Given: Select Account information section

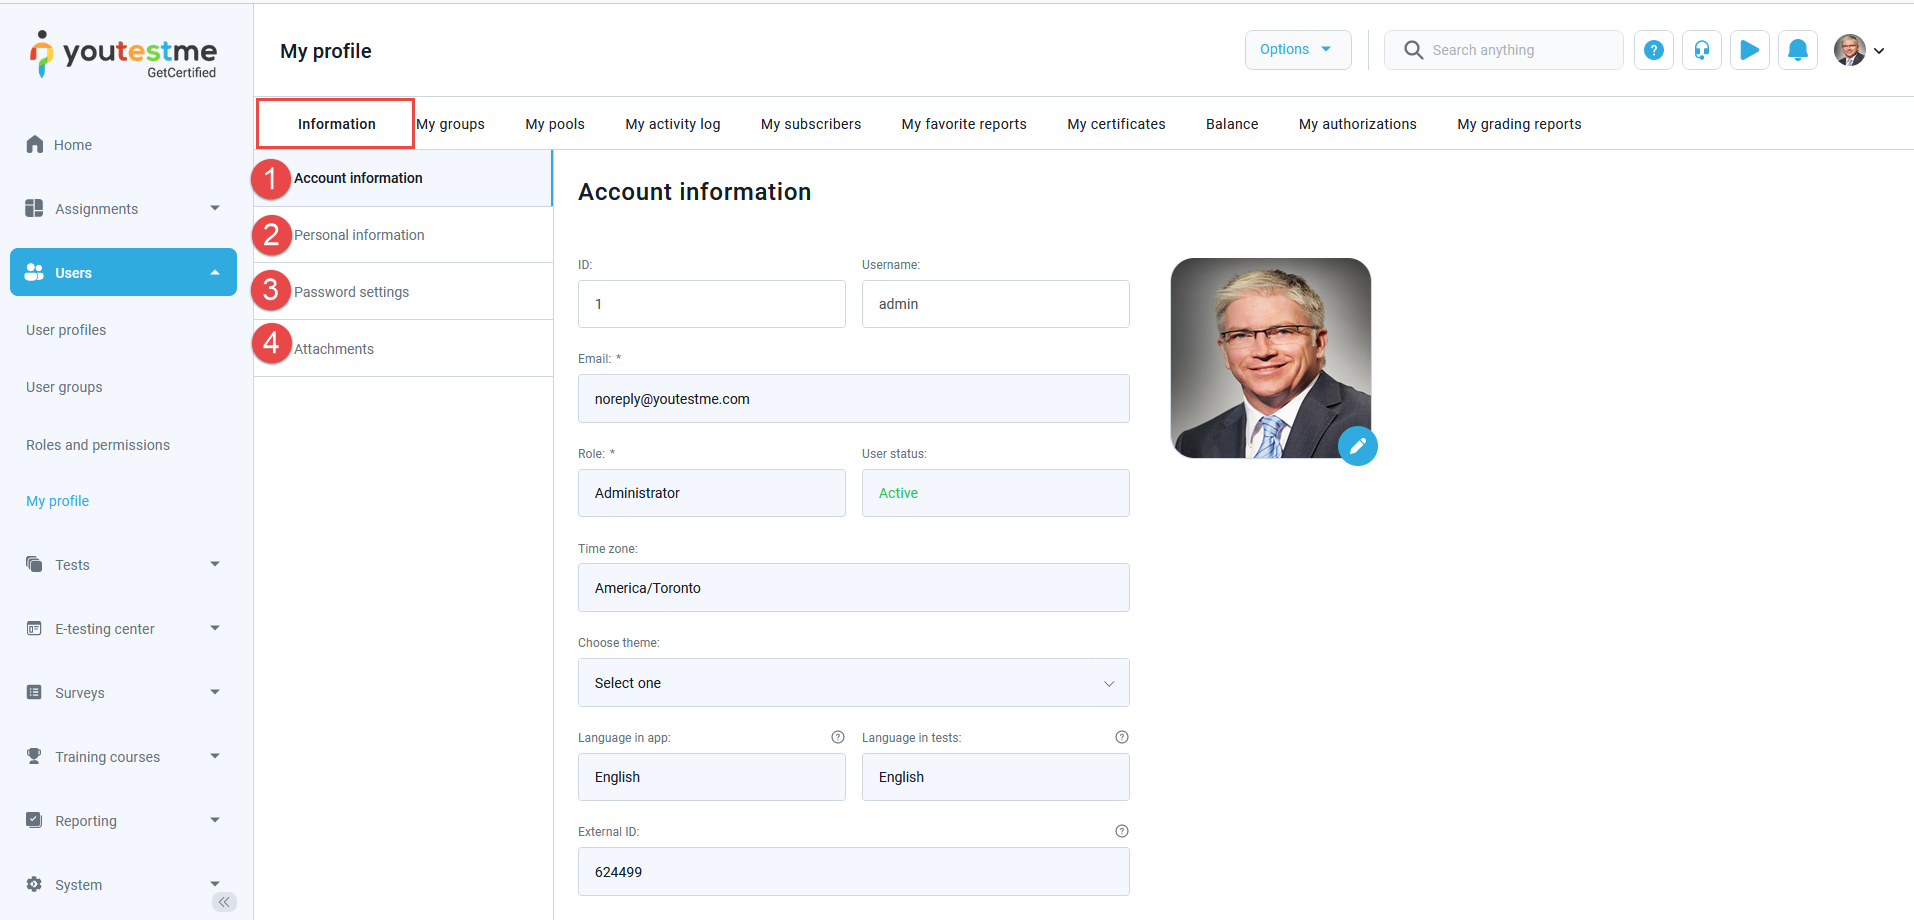Looking at the screenshot, I should tap(403, 178).
